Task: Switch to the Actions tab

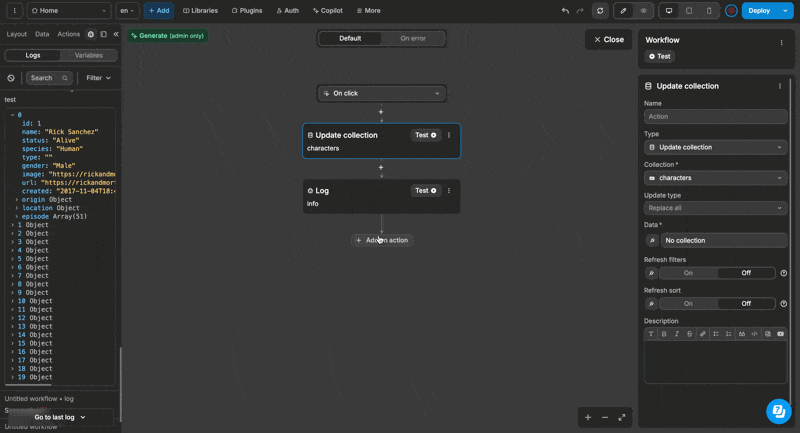Action: (68, 34)
